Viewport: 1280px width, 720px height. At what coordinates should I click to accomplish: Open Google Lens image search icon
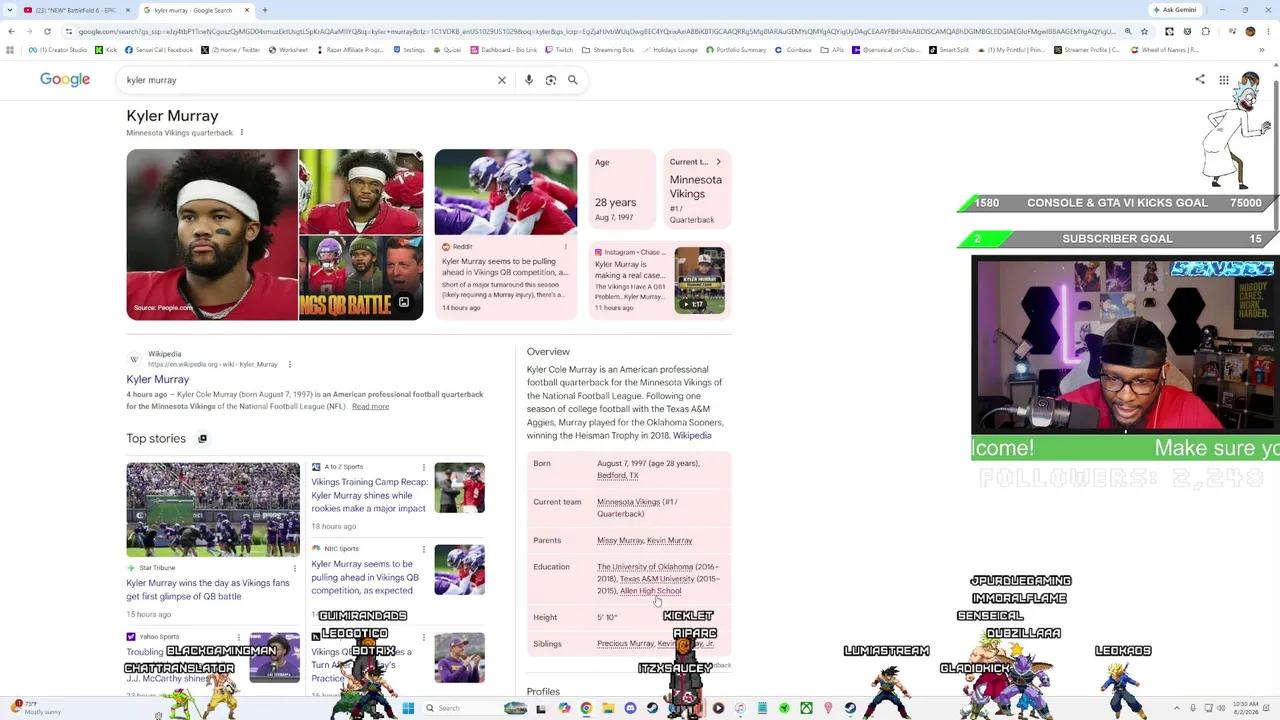[551, 80]
